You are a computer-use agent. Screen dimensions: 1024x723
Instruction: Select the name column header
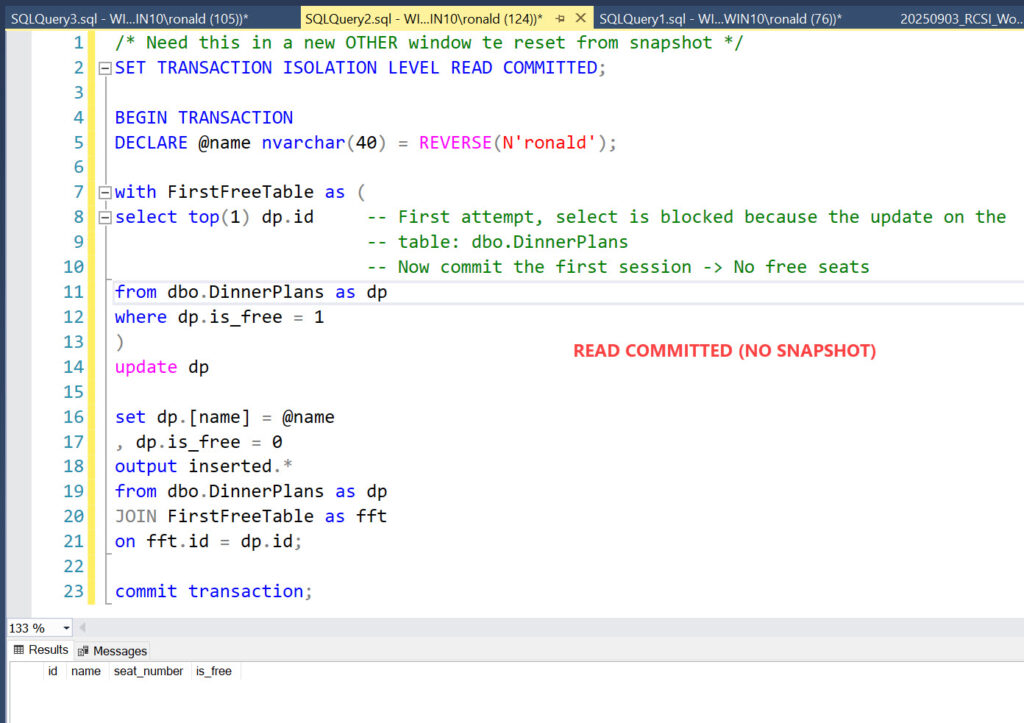[86, 671]
